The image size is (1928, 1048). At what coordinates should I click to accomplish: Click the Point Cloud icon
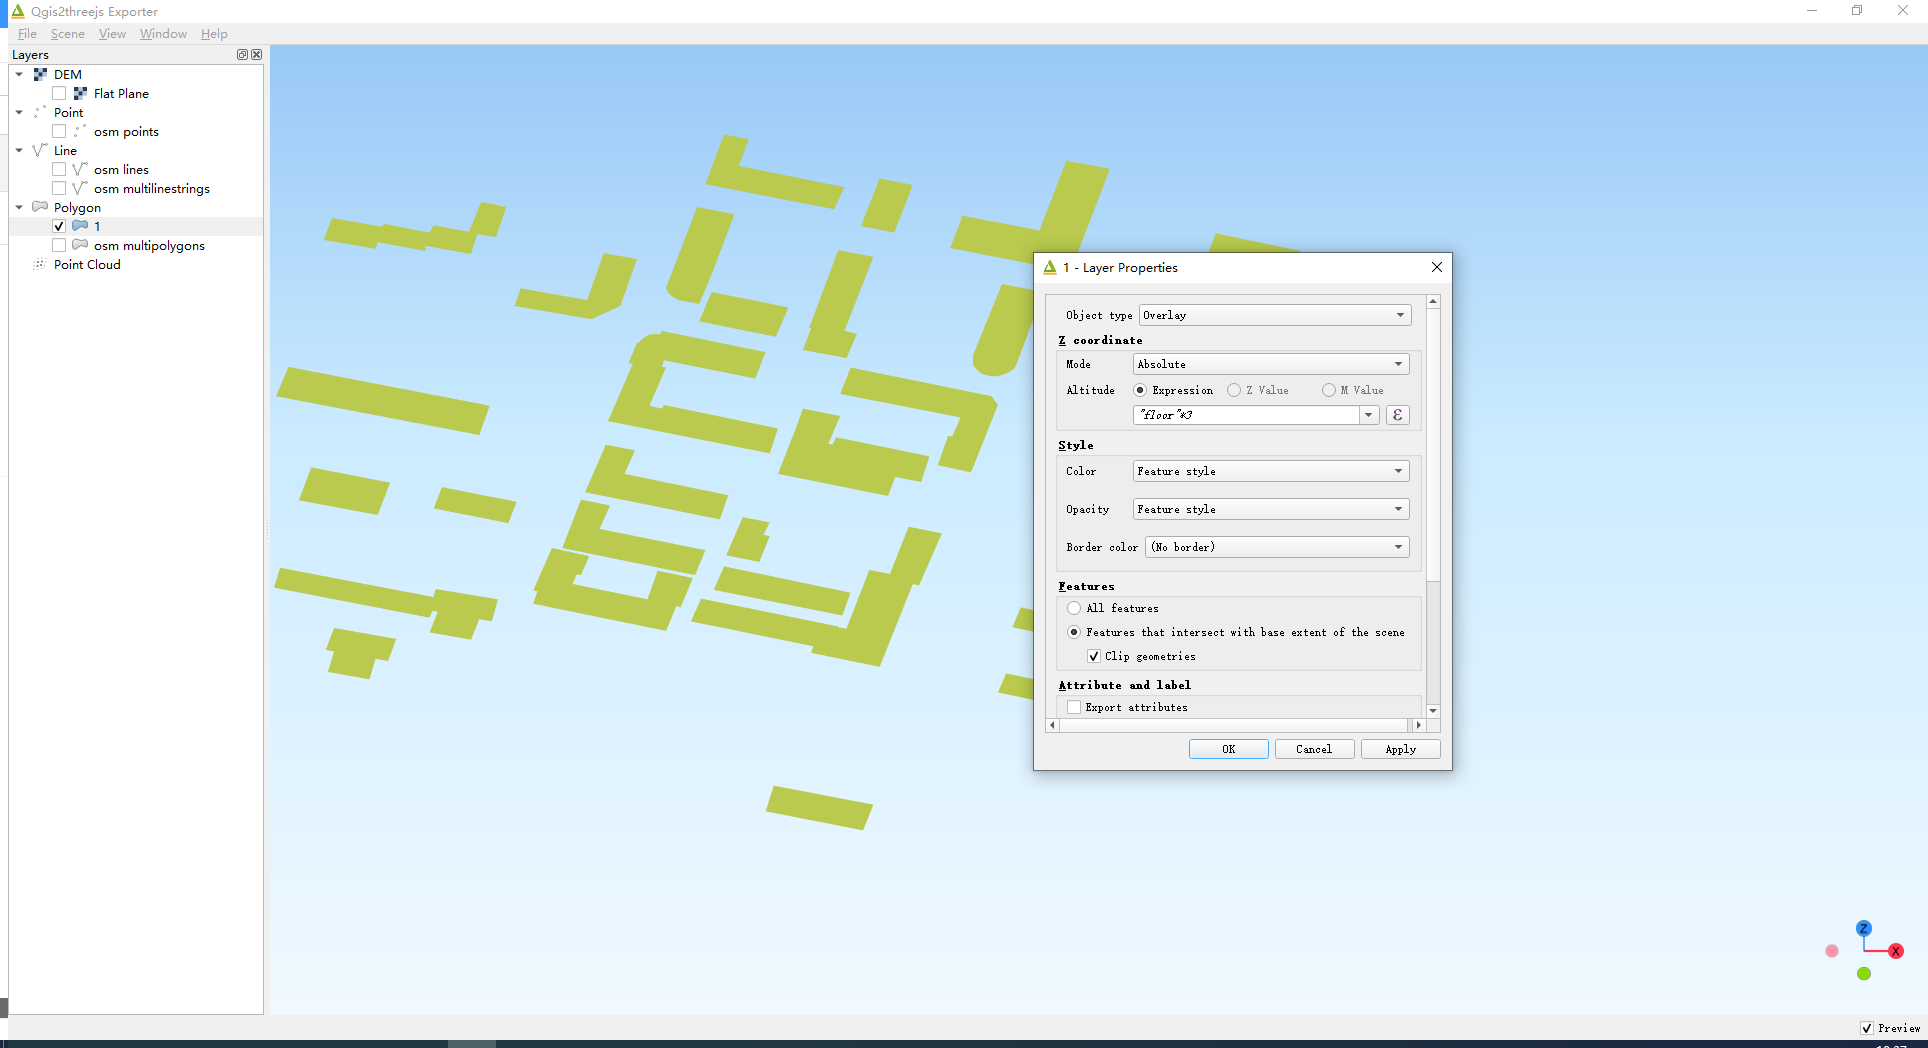pyautogui.click(x=40, y=264)
